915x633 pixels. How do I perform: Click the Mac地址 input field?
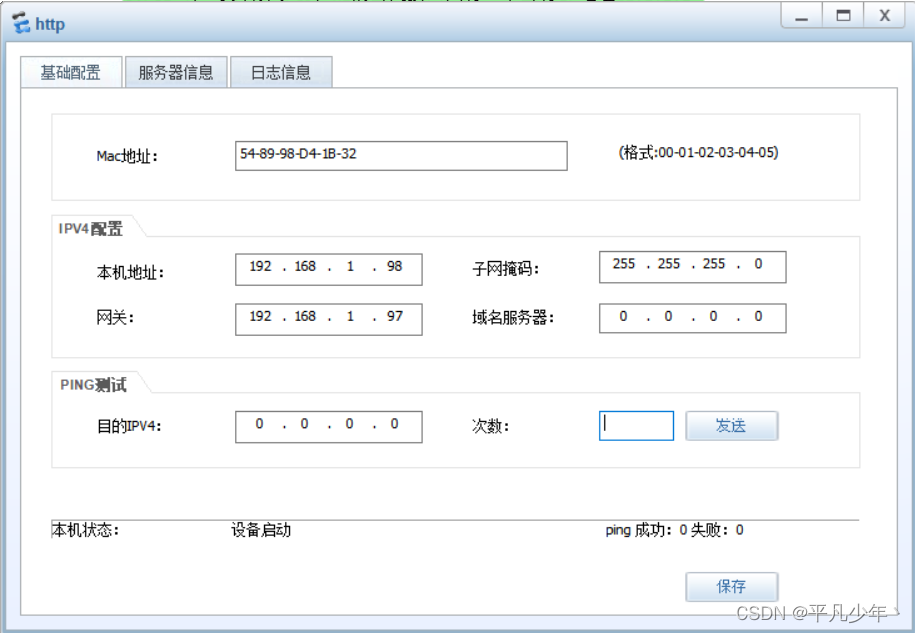point(401,156)
